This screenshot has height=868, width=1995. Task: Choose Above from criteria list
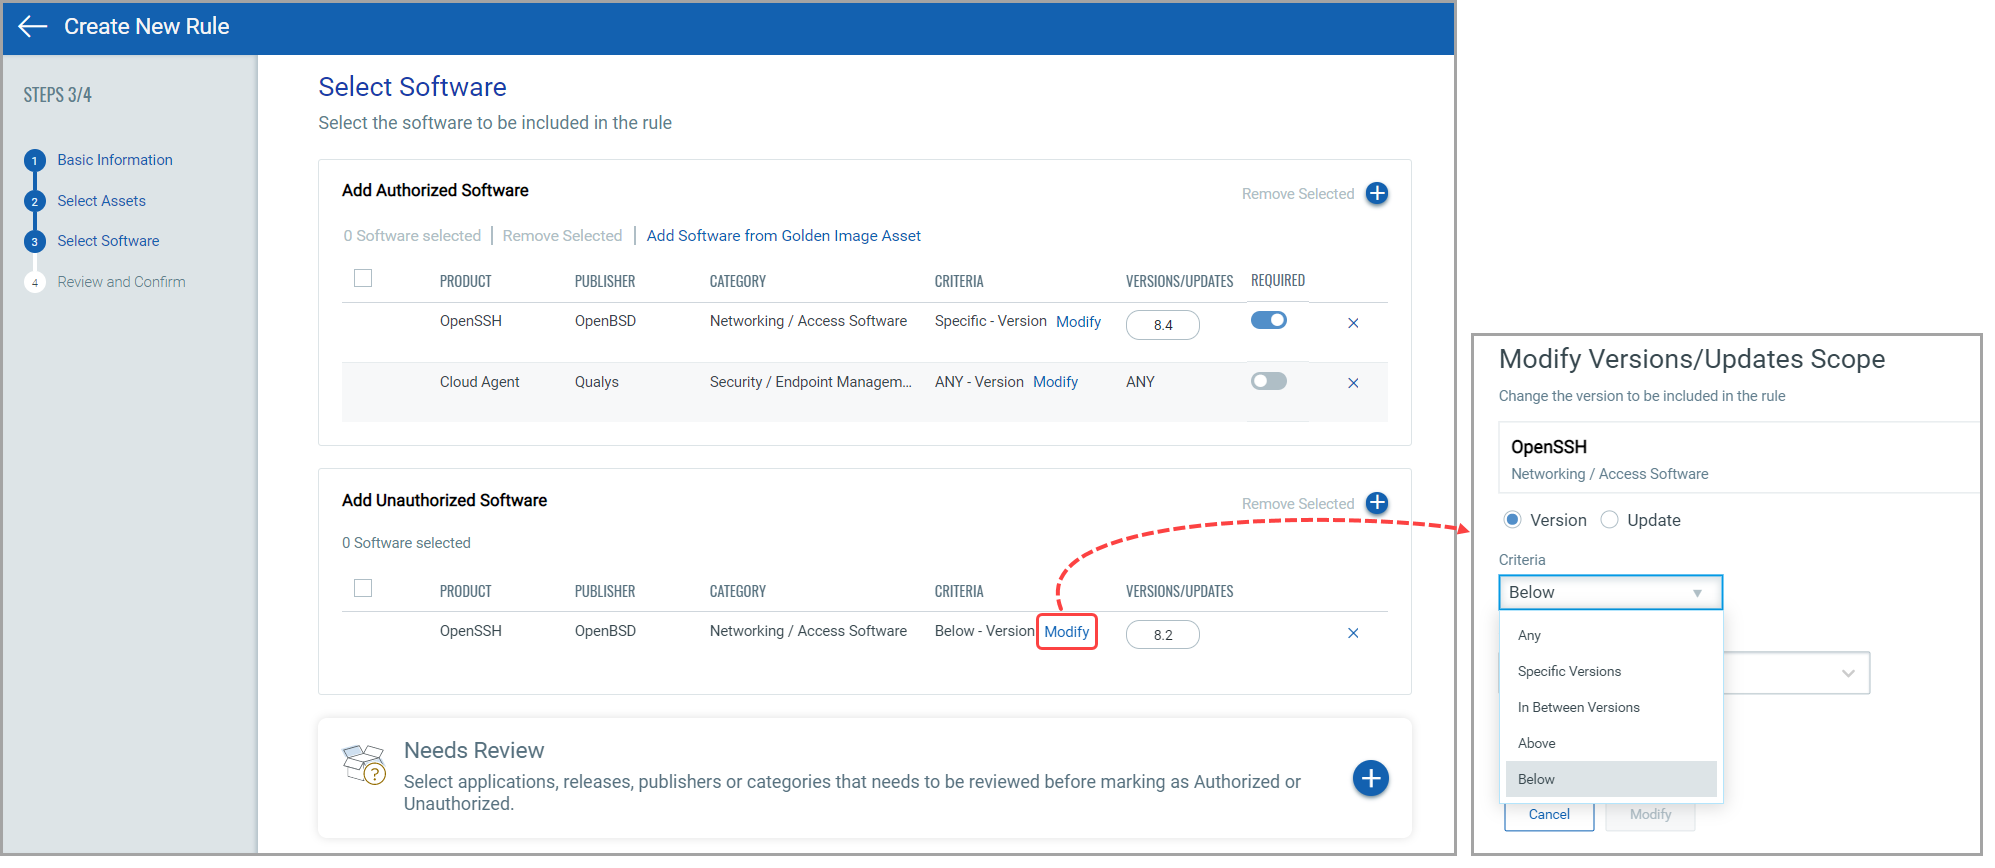pyautogui.click(x=1611, y=743)
